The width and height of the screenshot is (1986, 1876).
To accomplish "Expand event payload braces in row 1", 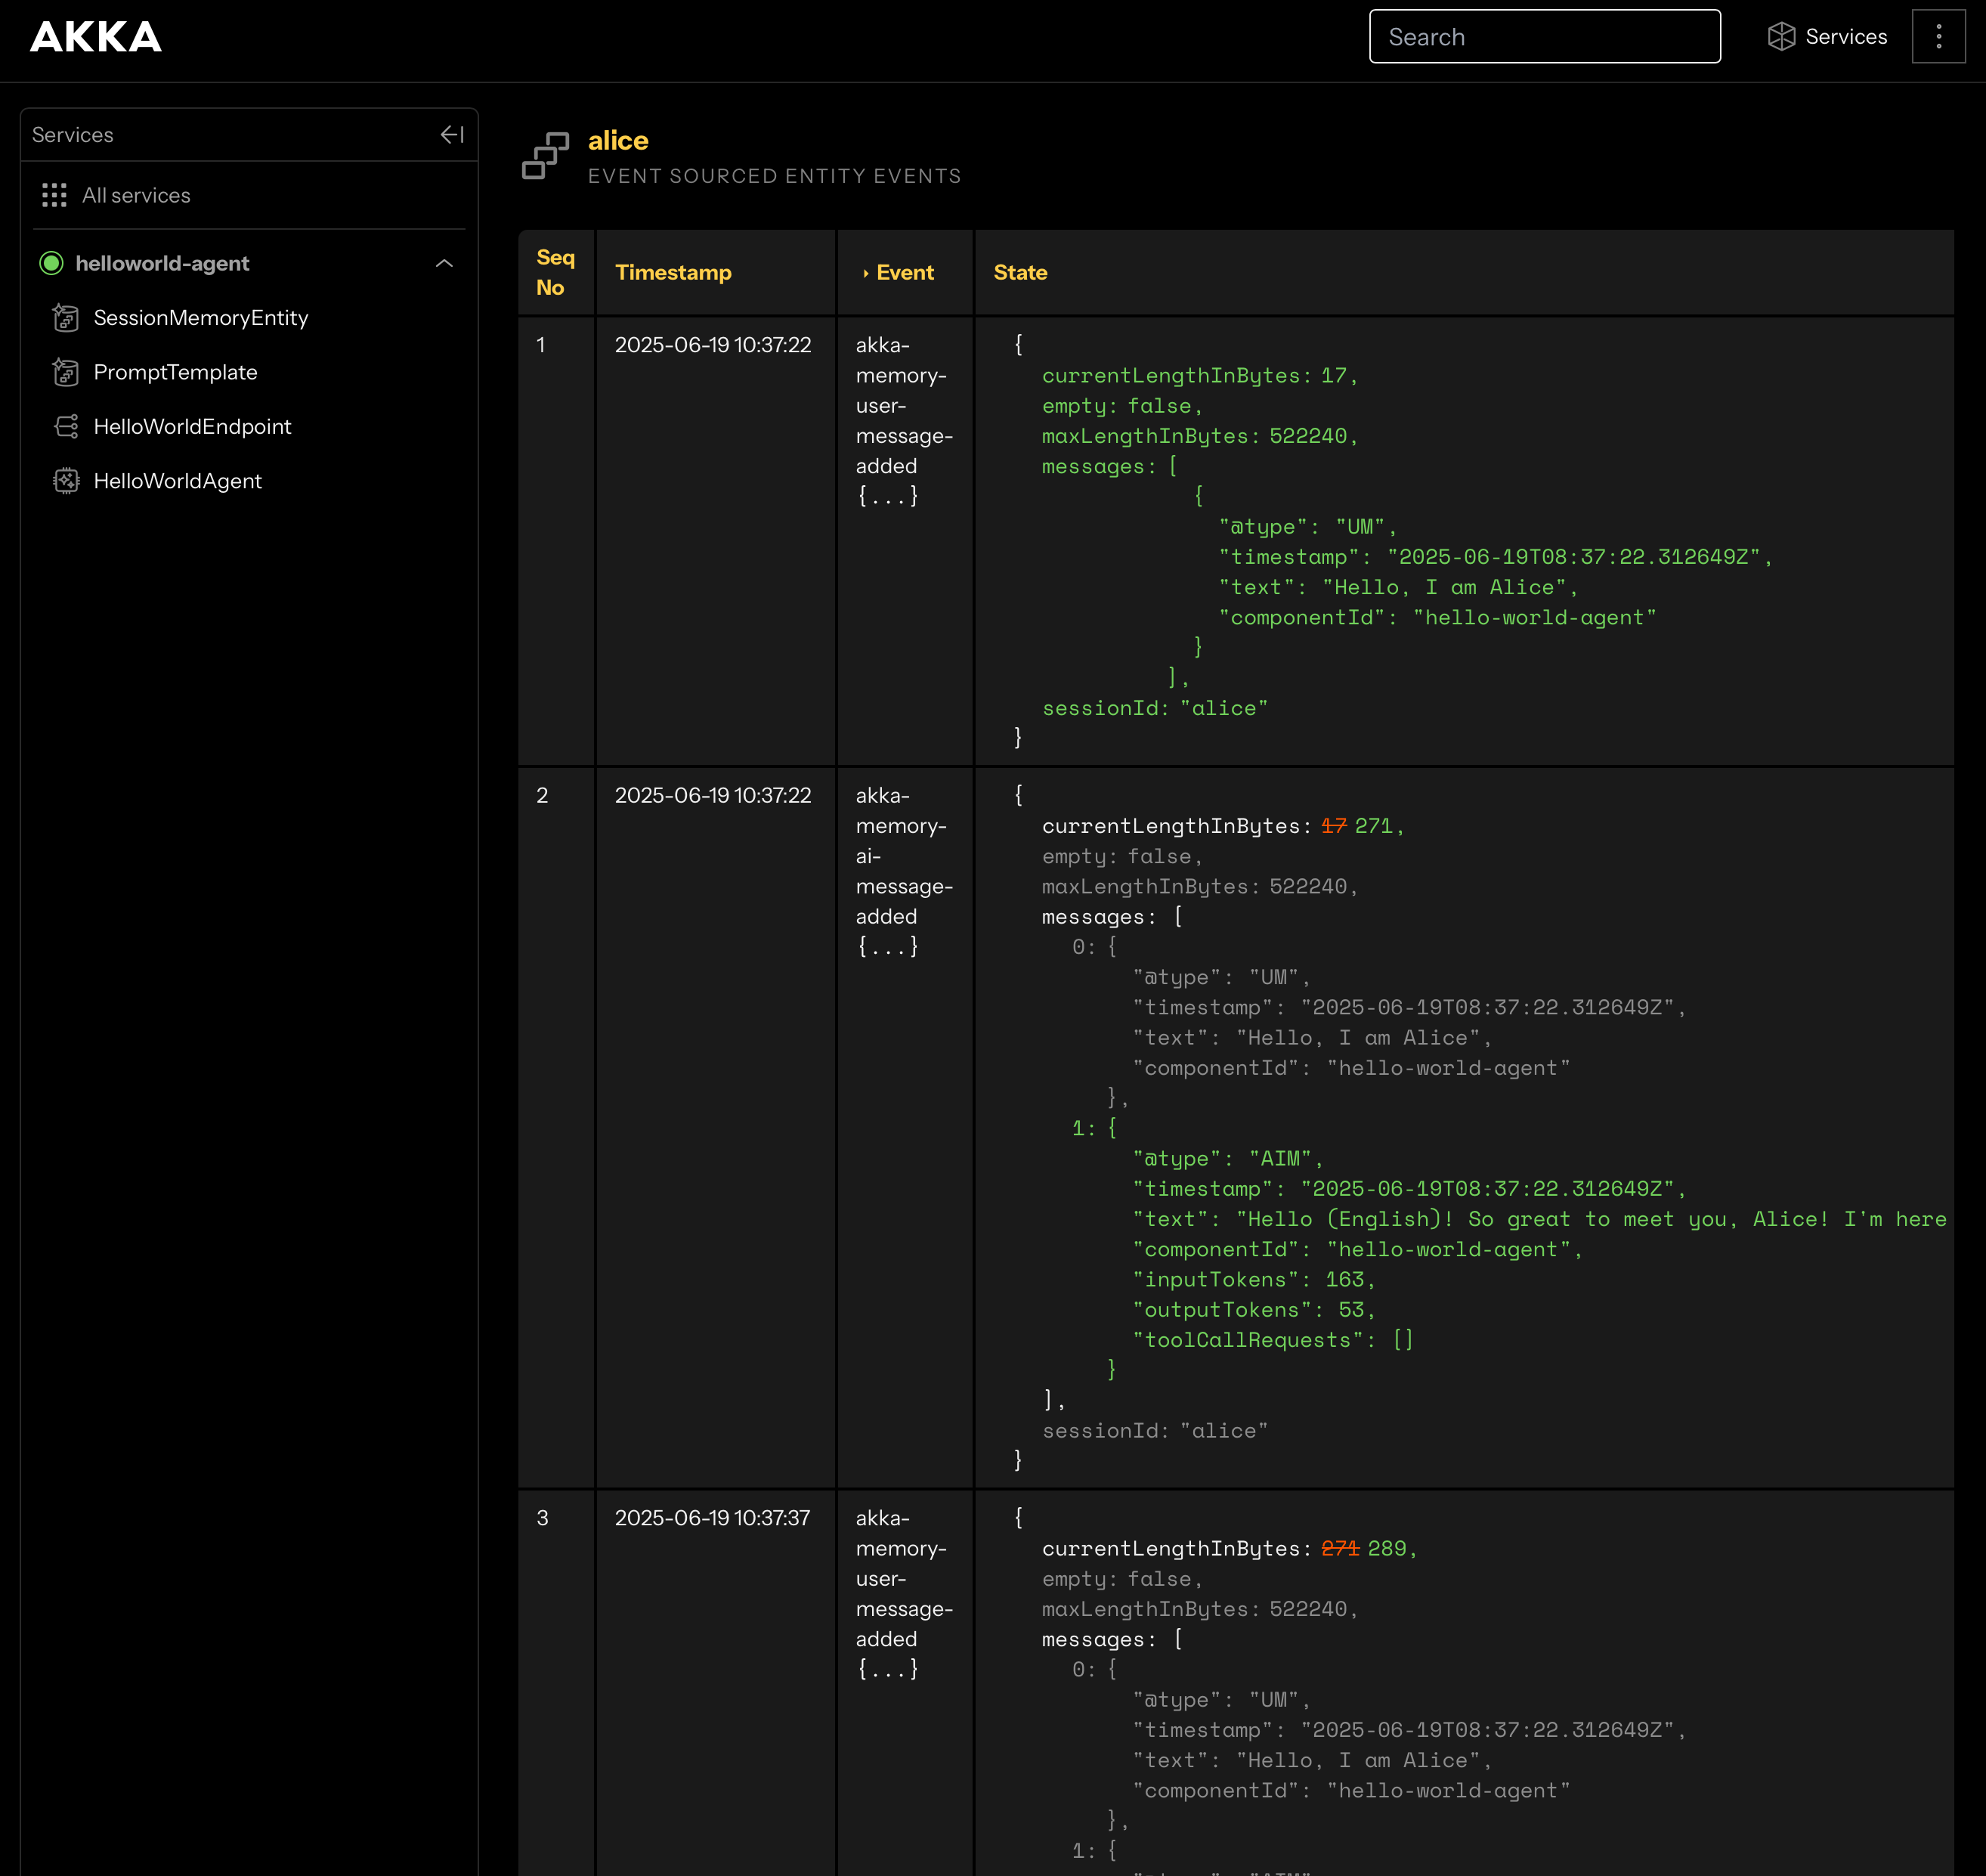I will click(887, 496).
